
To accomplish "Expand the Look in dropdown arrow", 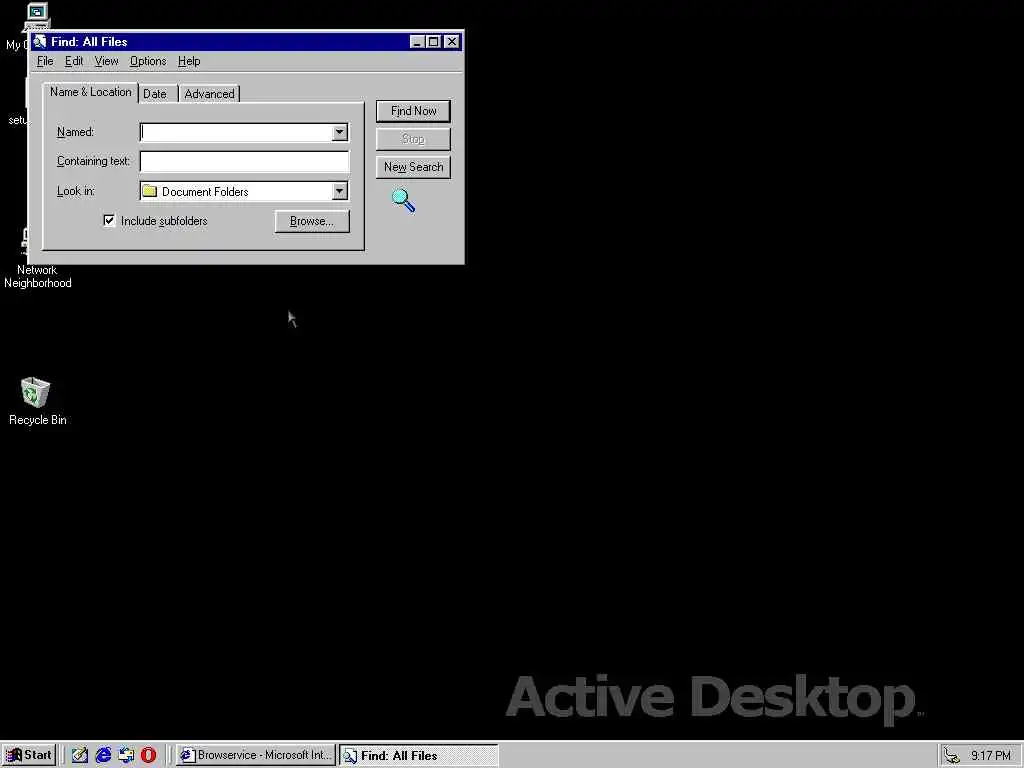I will (x=340, y=191).
